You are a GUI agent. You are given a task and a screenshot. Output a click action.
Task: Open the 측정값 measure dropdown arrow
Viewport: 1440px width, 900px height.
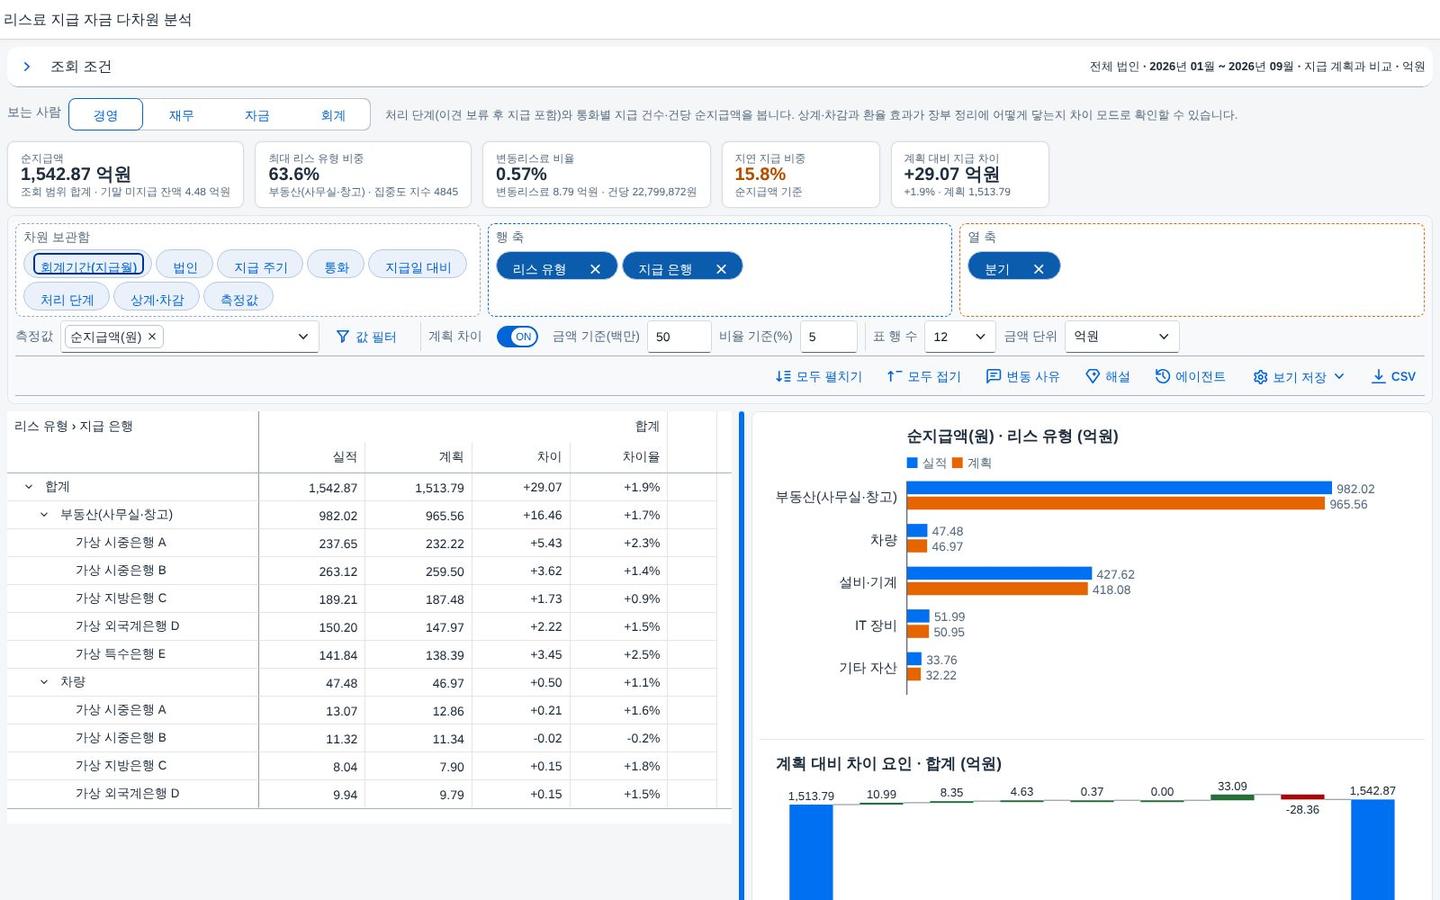303,337
